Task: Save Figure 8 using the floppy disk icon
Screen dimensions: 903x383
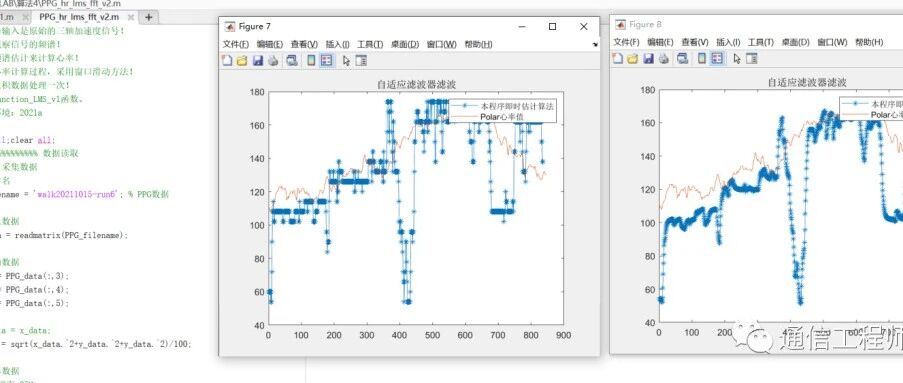Action: coord(648,58)
